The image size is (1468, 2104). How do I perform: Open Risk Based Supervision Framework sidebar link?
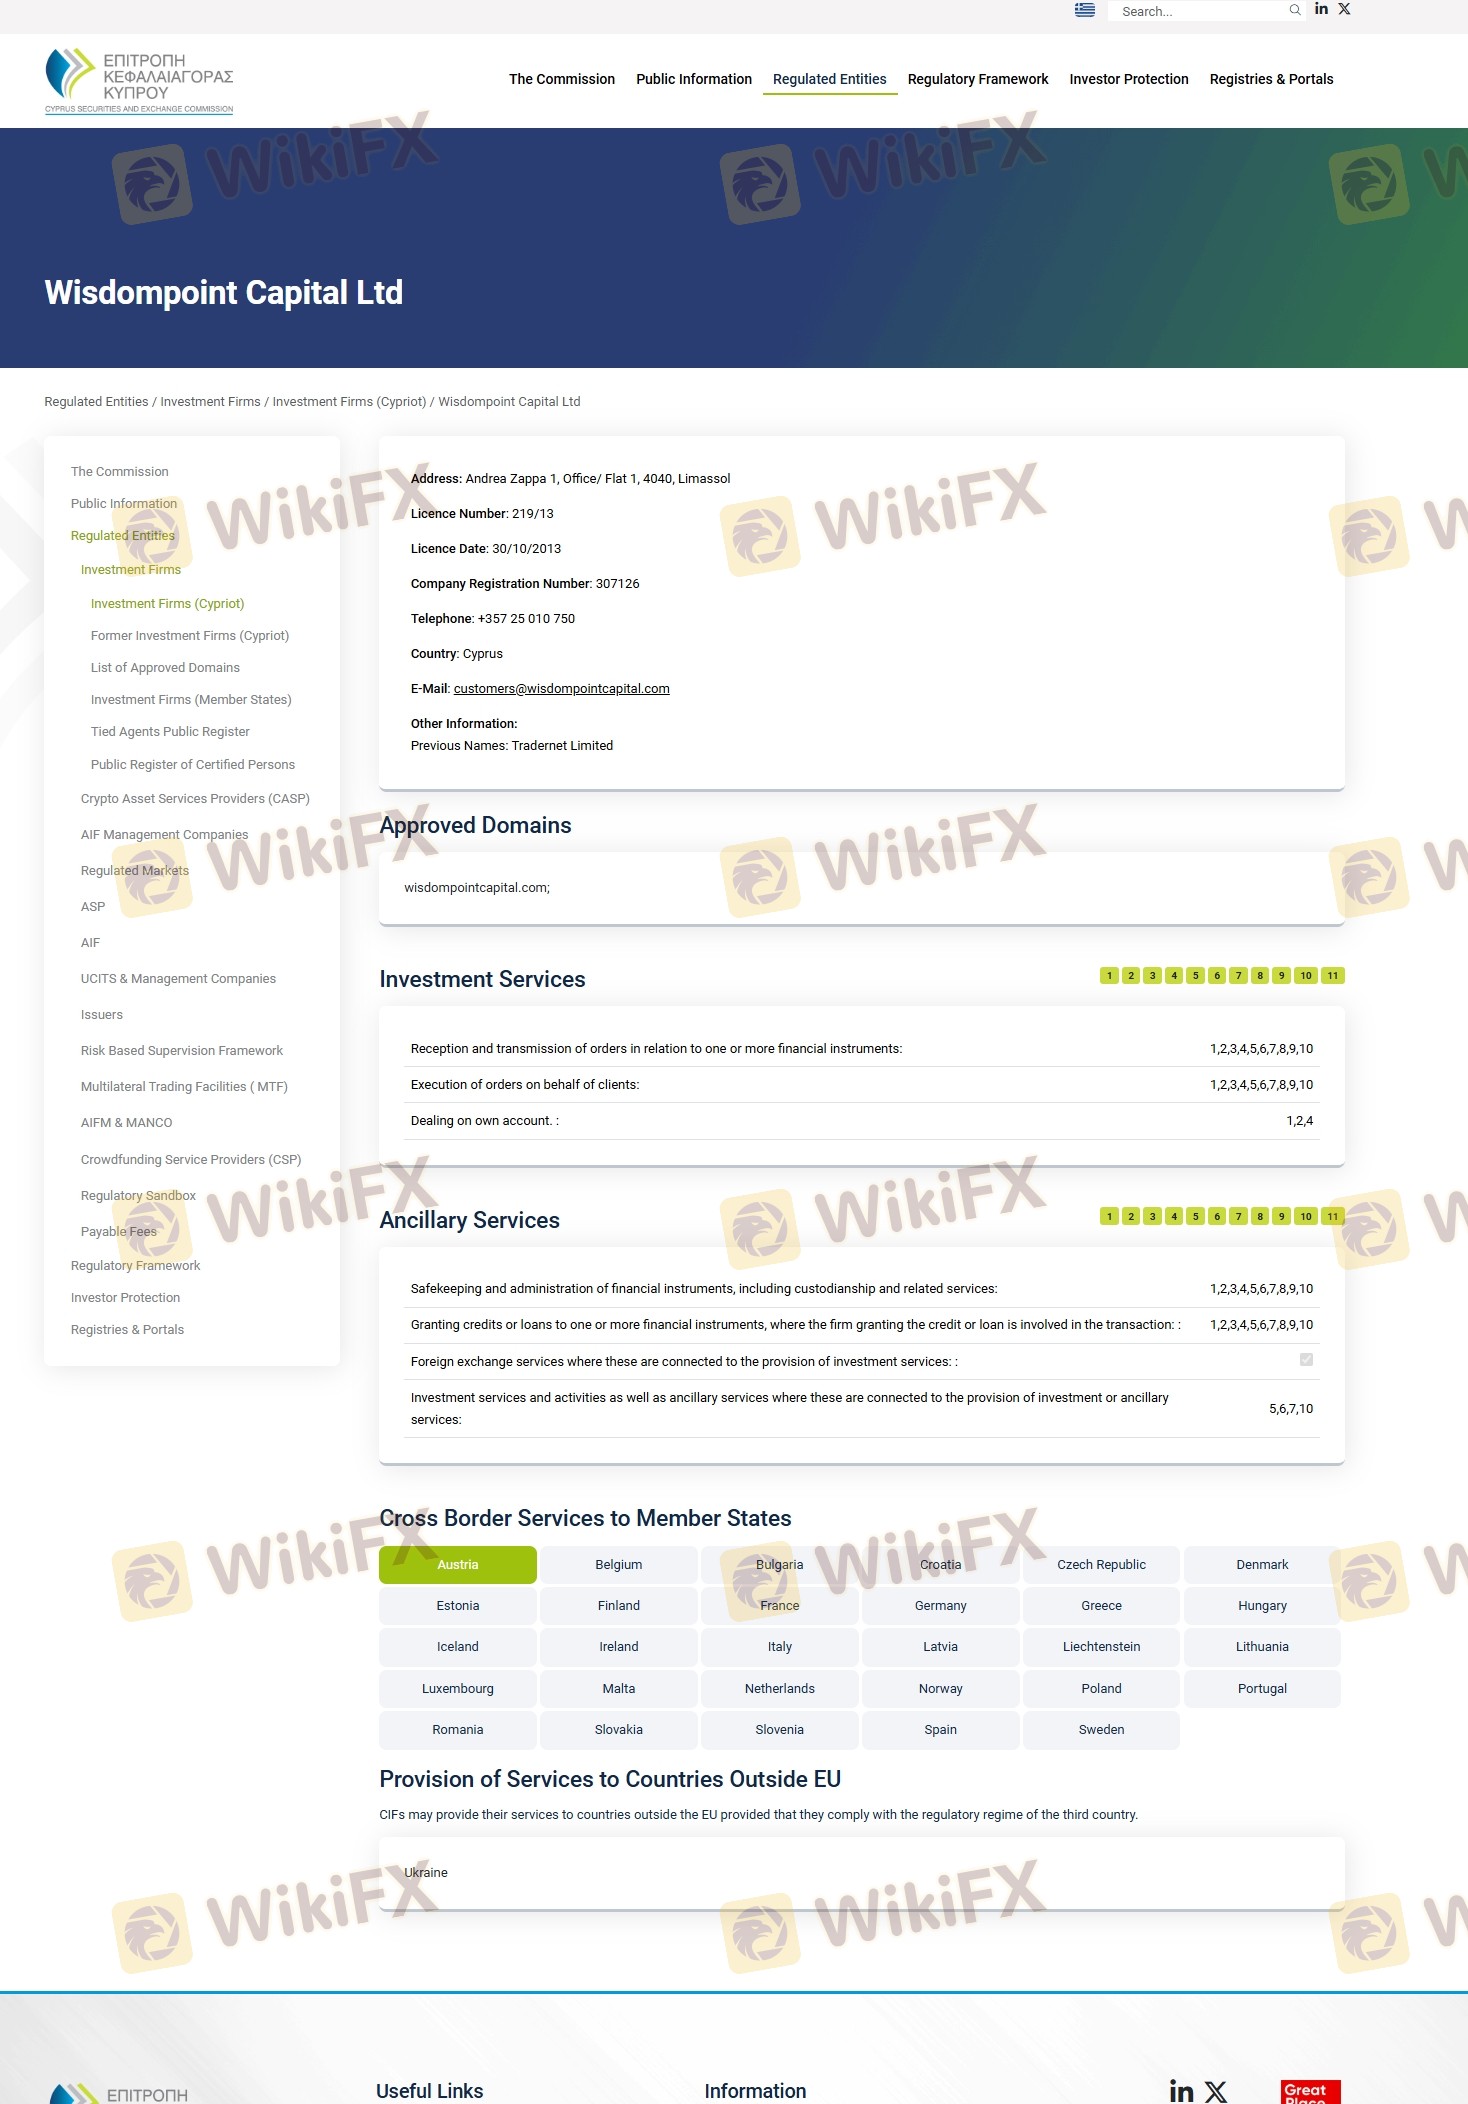(x=182, y=1051)
